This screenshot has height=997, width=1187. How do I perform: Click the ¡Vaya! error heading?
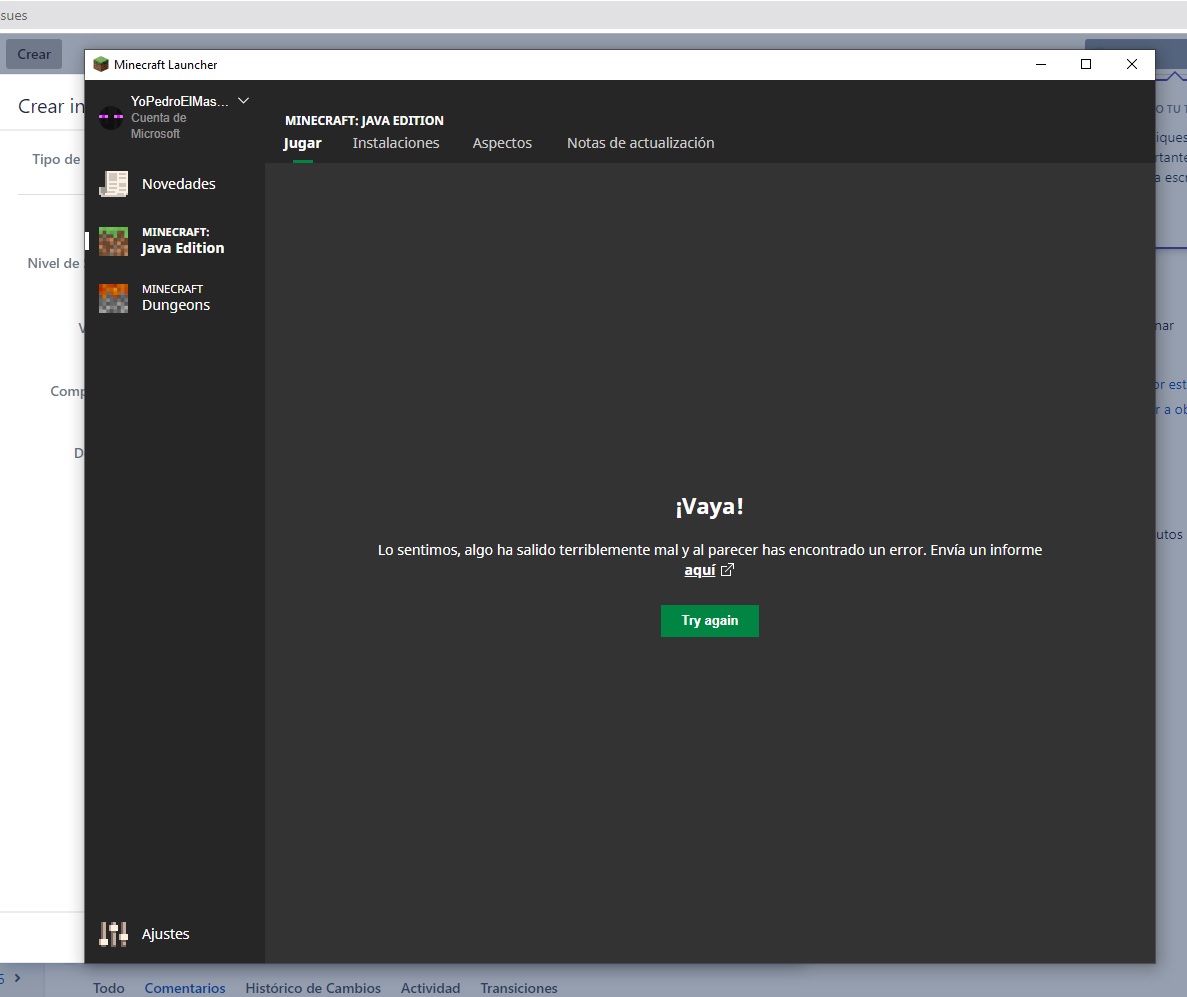[x=709, y=506]
